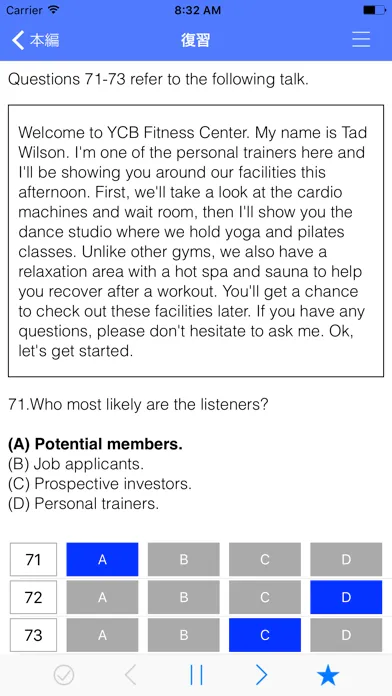Image resolution: width=392 pixels, height=696 pixels.
Task: Tap the talk passage text box
Action: click(x=196, y=241)
